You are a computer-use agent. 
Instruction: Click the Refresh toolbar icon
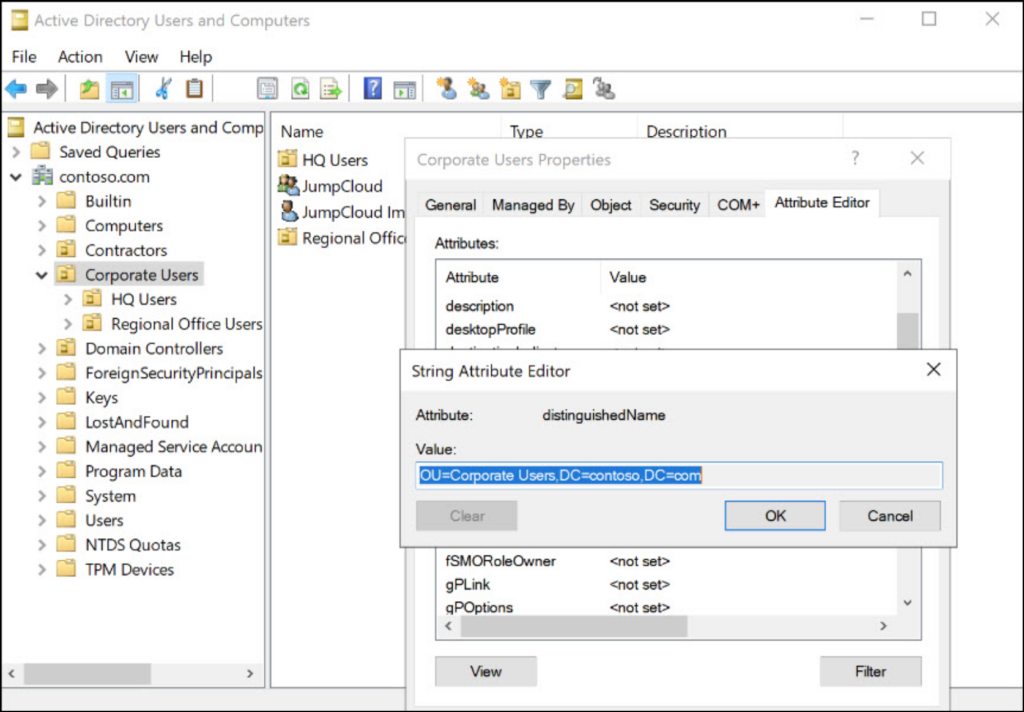[x=299, y=89]
